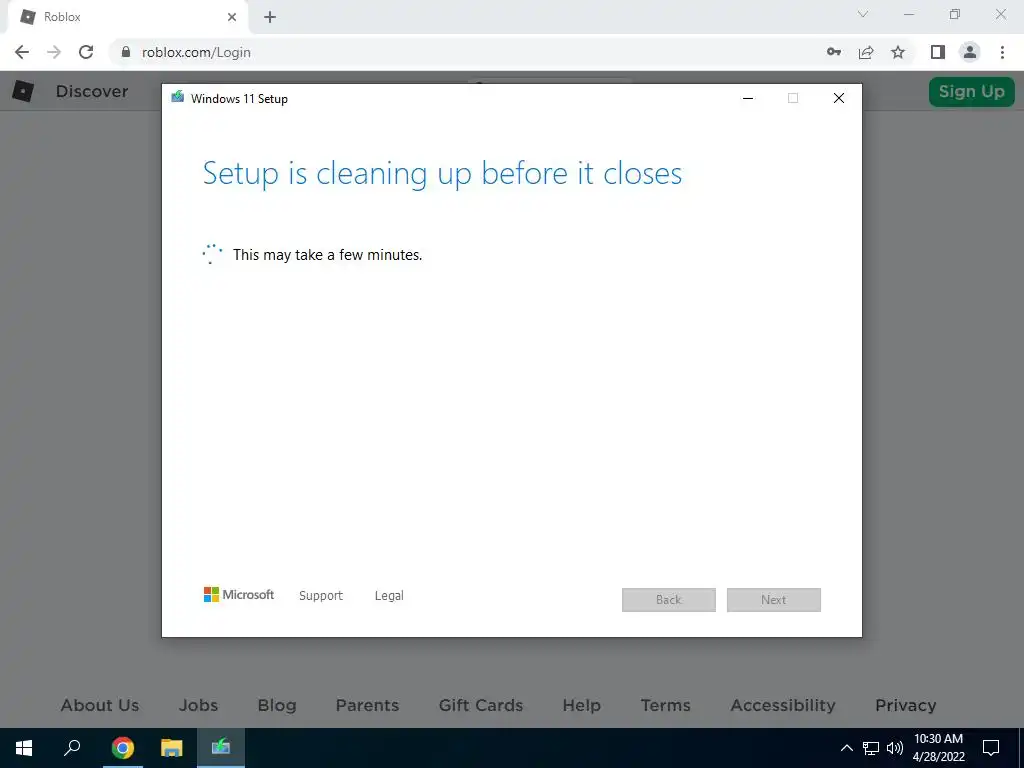The height and width of the screenshot is (768, 1024).
Task: Open Chrome side panel icon
Action: (938, 52)
